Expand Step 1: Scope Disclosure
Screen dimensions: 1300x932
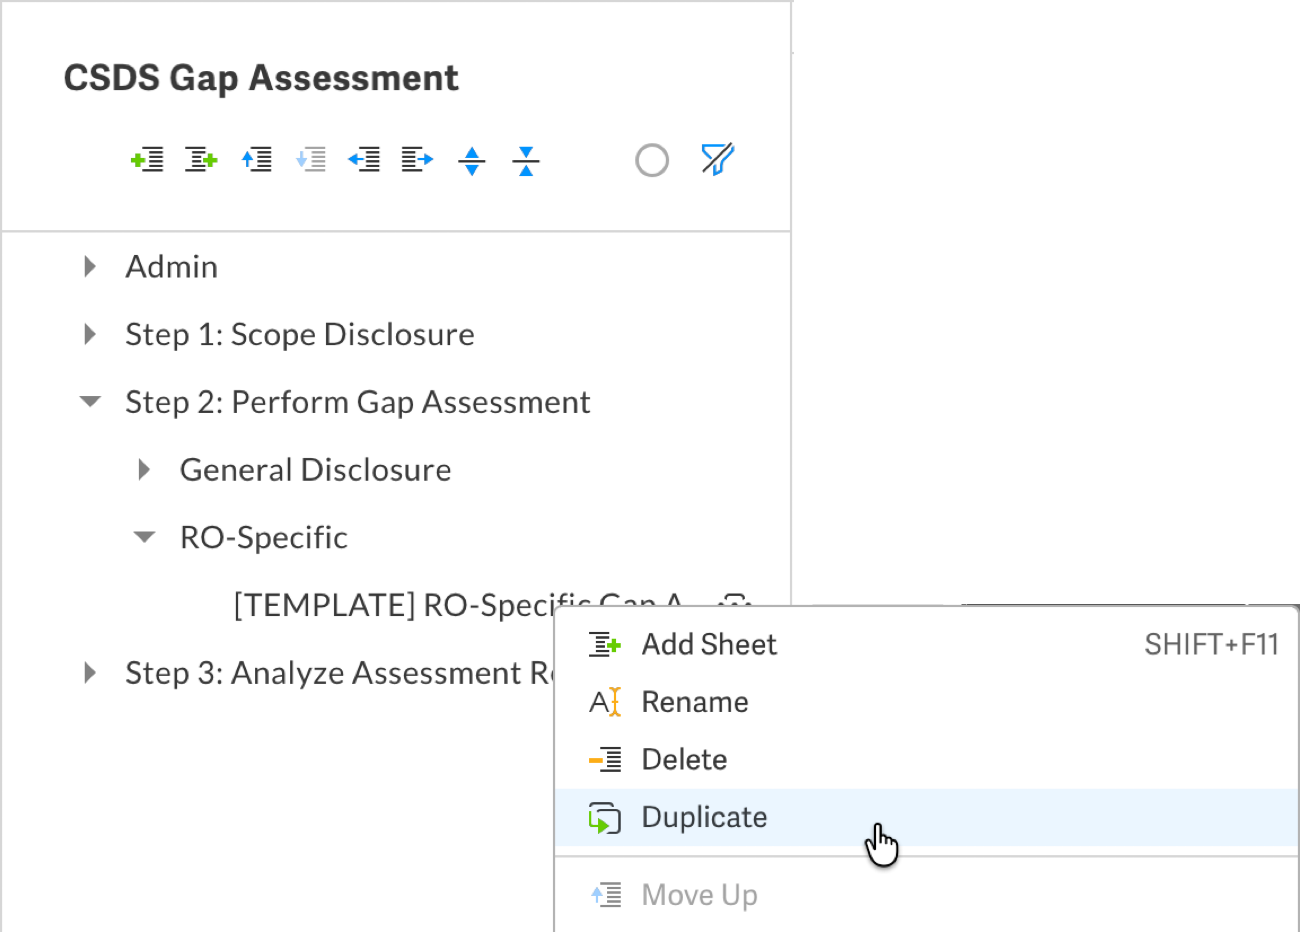[x=90, y=334]
